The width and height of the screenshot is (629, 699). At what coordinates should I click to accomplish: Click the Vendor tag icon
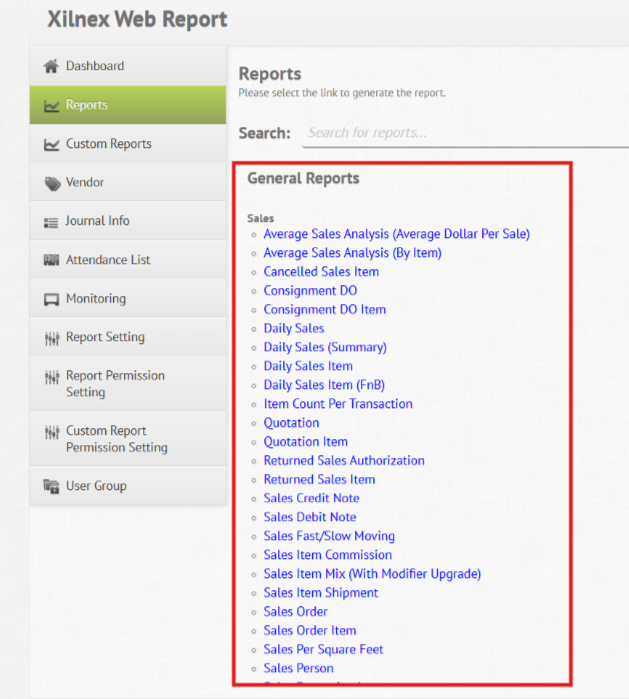51,183
